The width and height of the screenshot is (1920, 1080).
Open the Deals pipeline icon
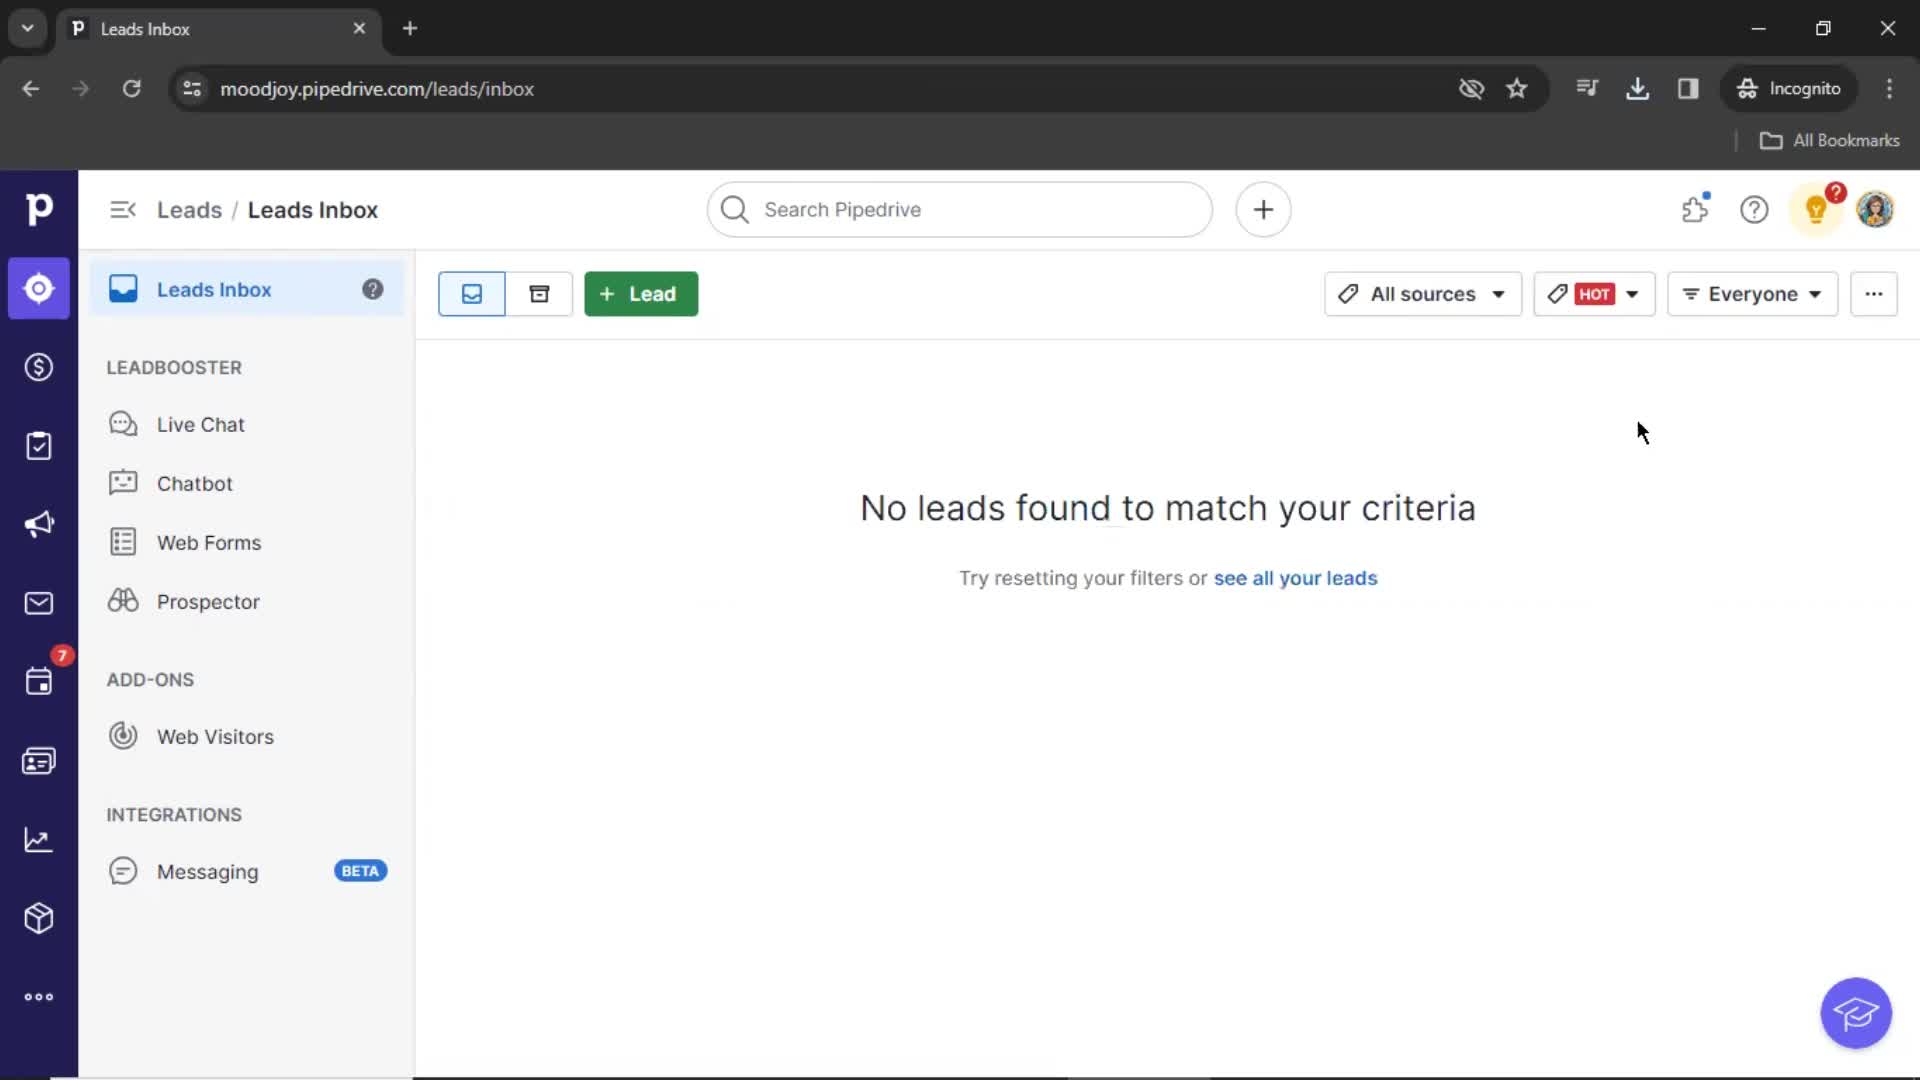38,367
